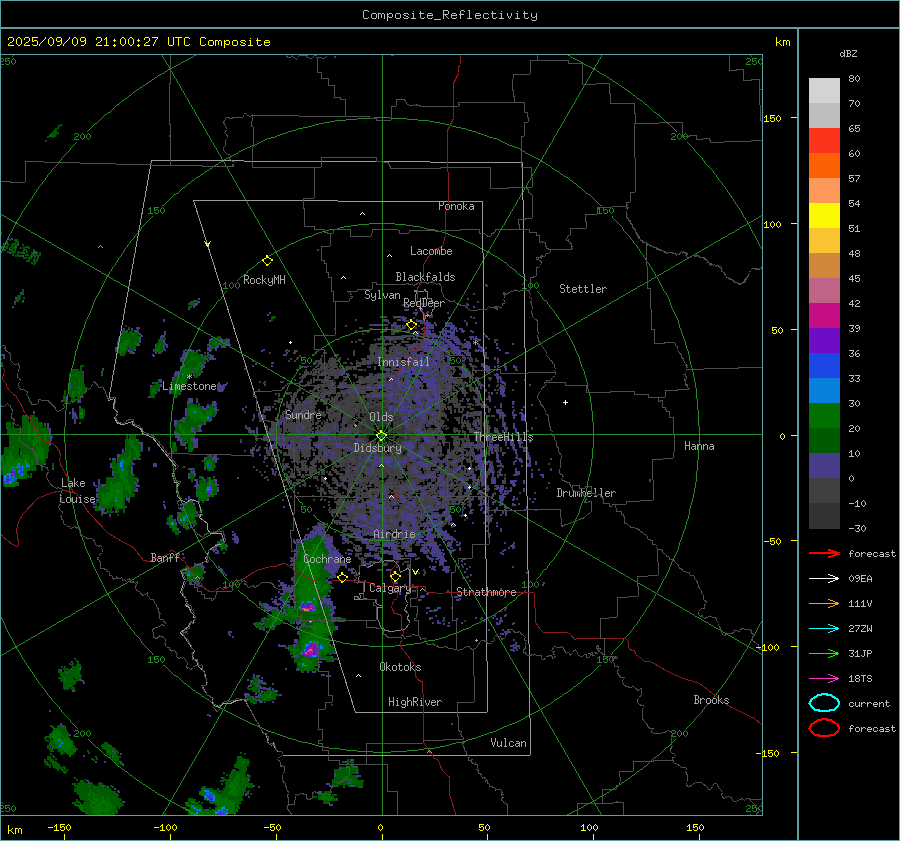Click the red forecast arrow in legend
The image size is (900, 841).
(x=824, y=553)
